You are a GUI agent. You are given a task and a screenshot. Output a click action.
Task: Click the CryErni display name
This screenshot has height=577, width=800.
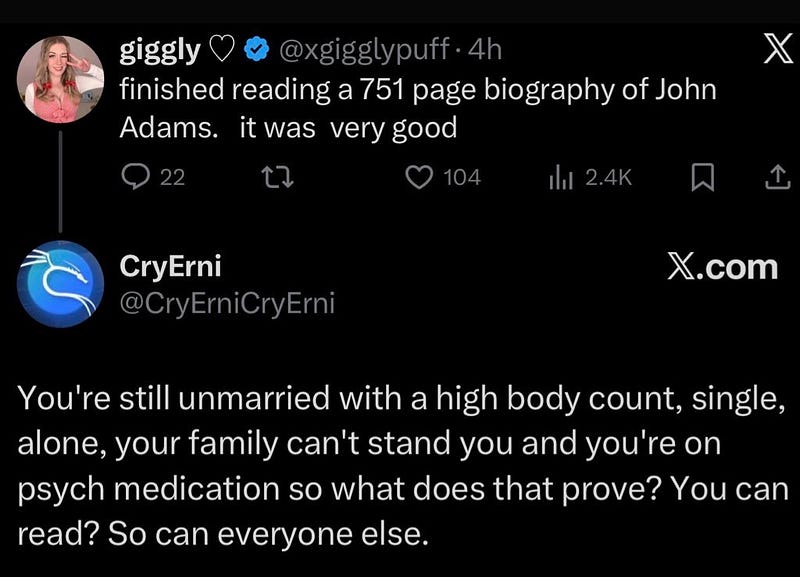click(x=170, y=266)
